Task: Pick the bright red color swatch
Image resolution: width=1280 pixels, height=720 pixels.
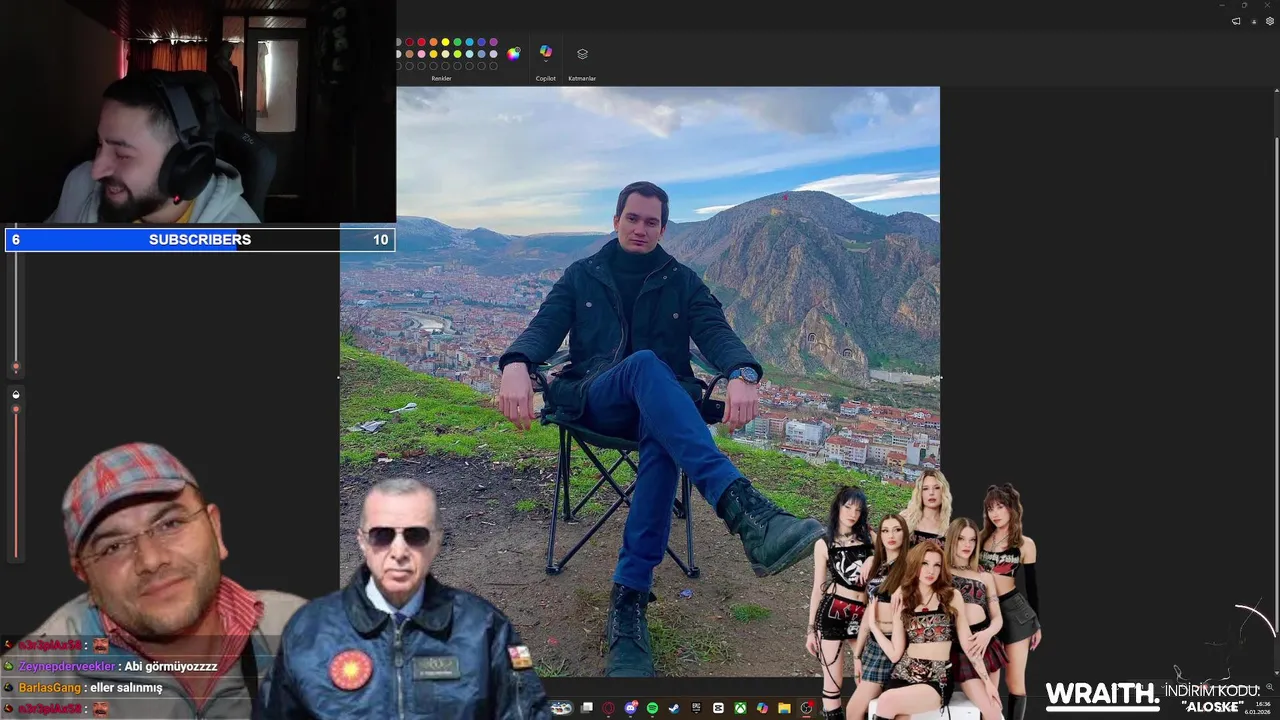Action: [421, 42]
